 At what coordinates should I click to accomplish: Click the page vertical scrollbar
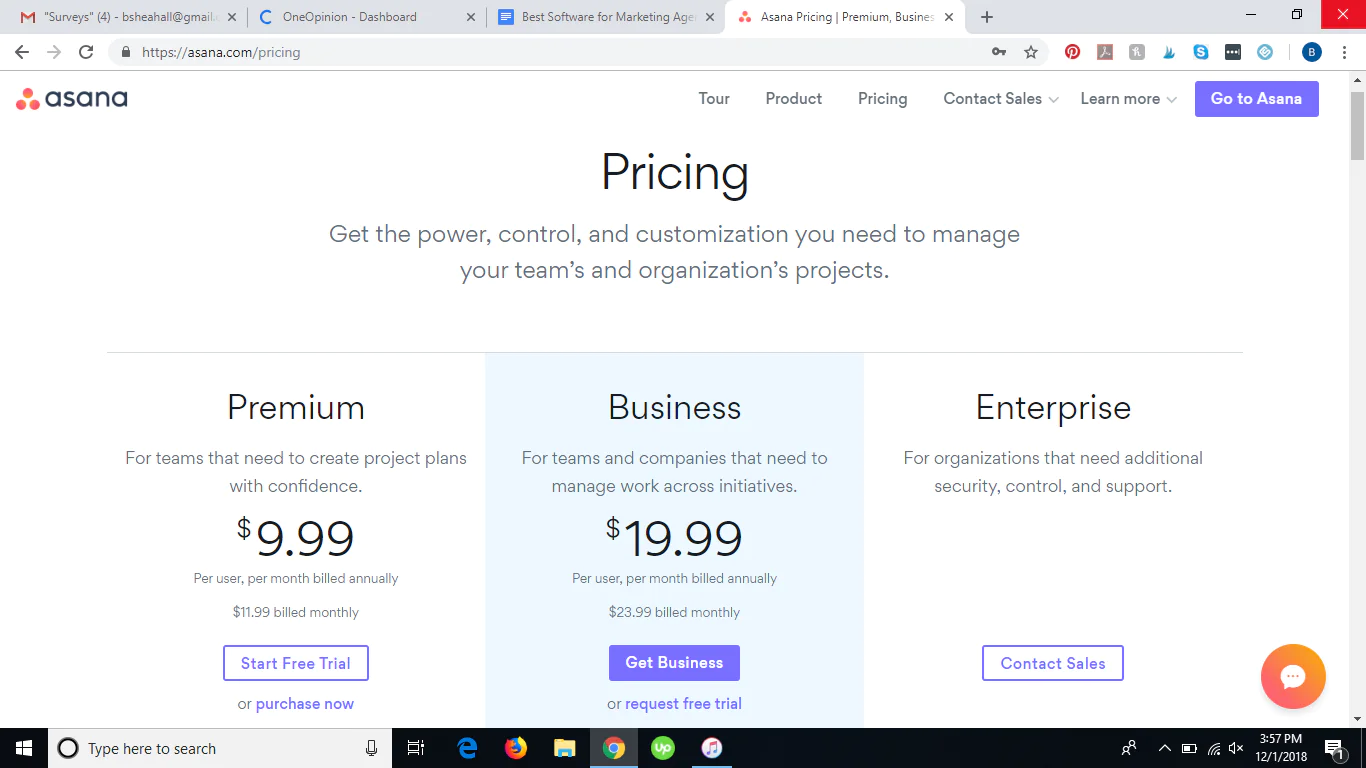1357,398
